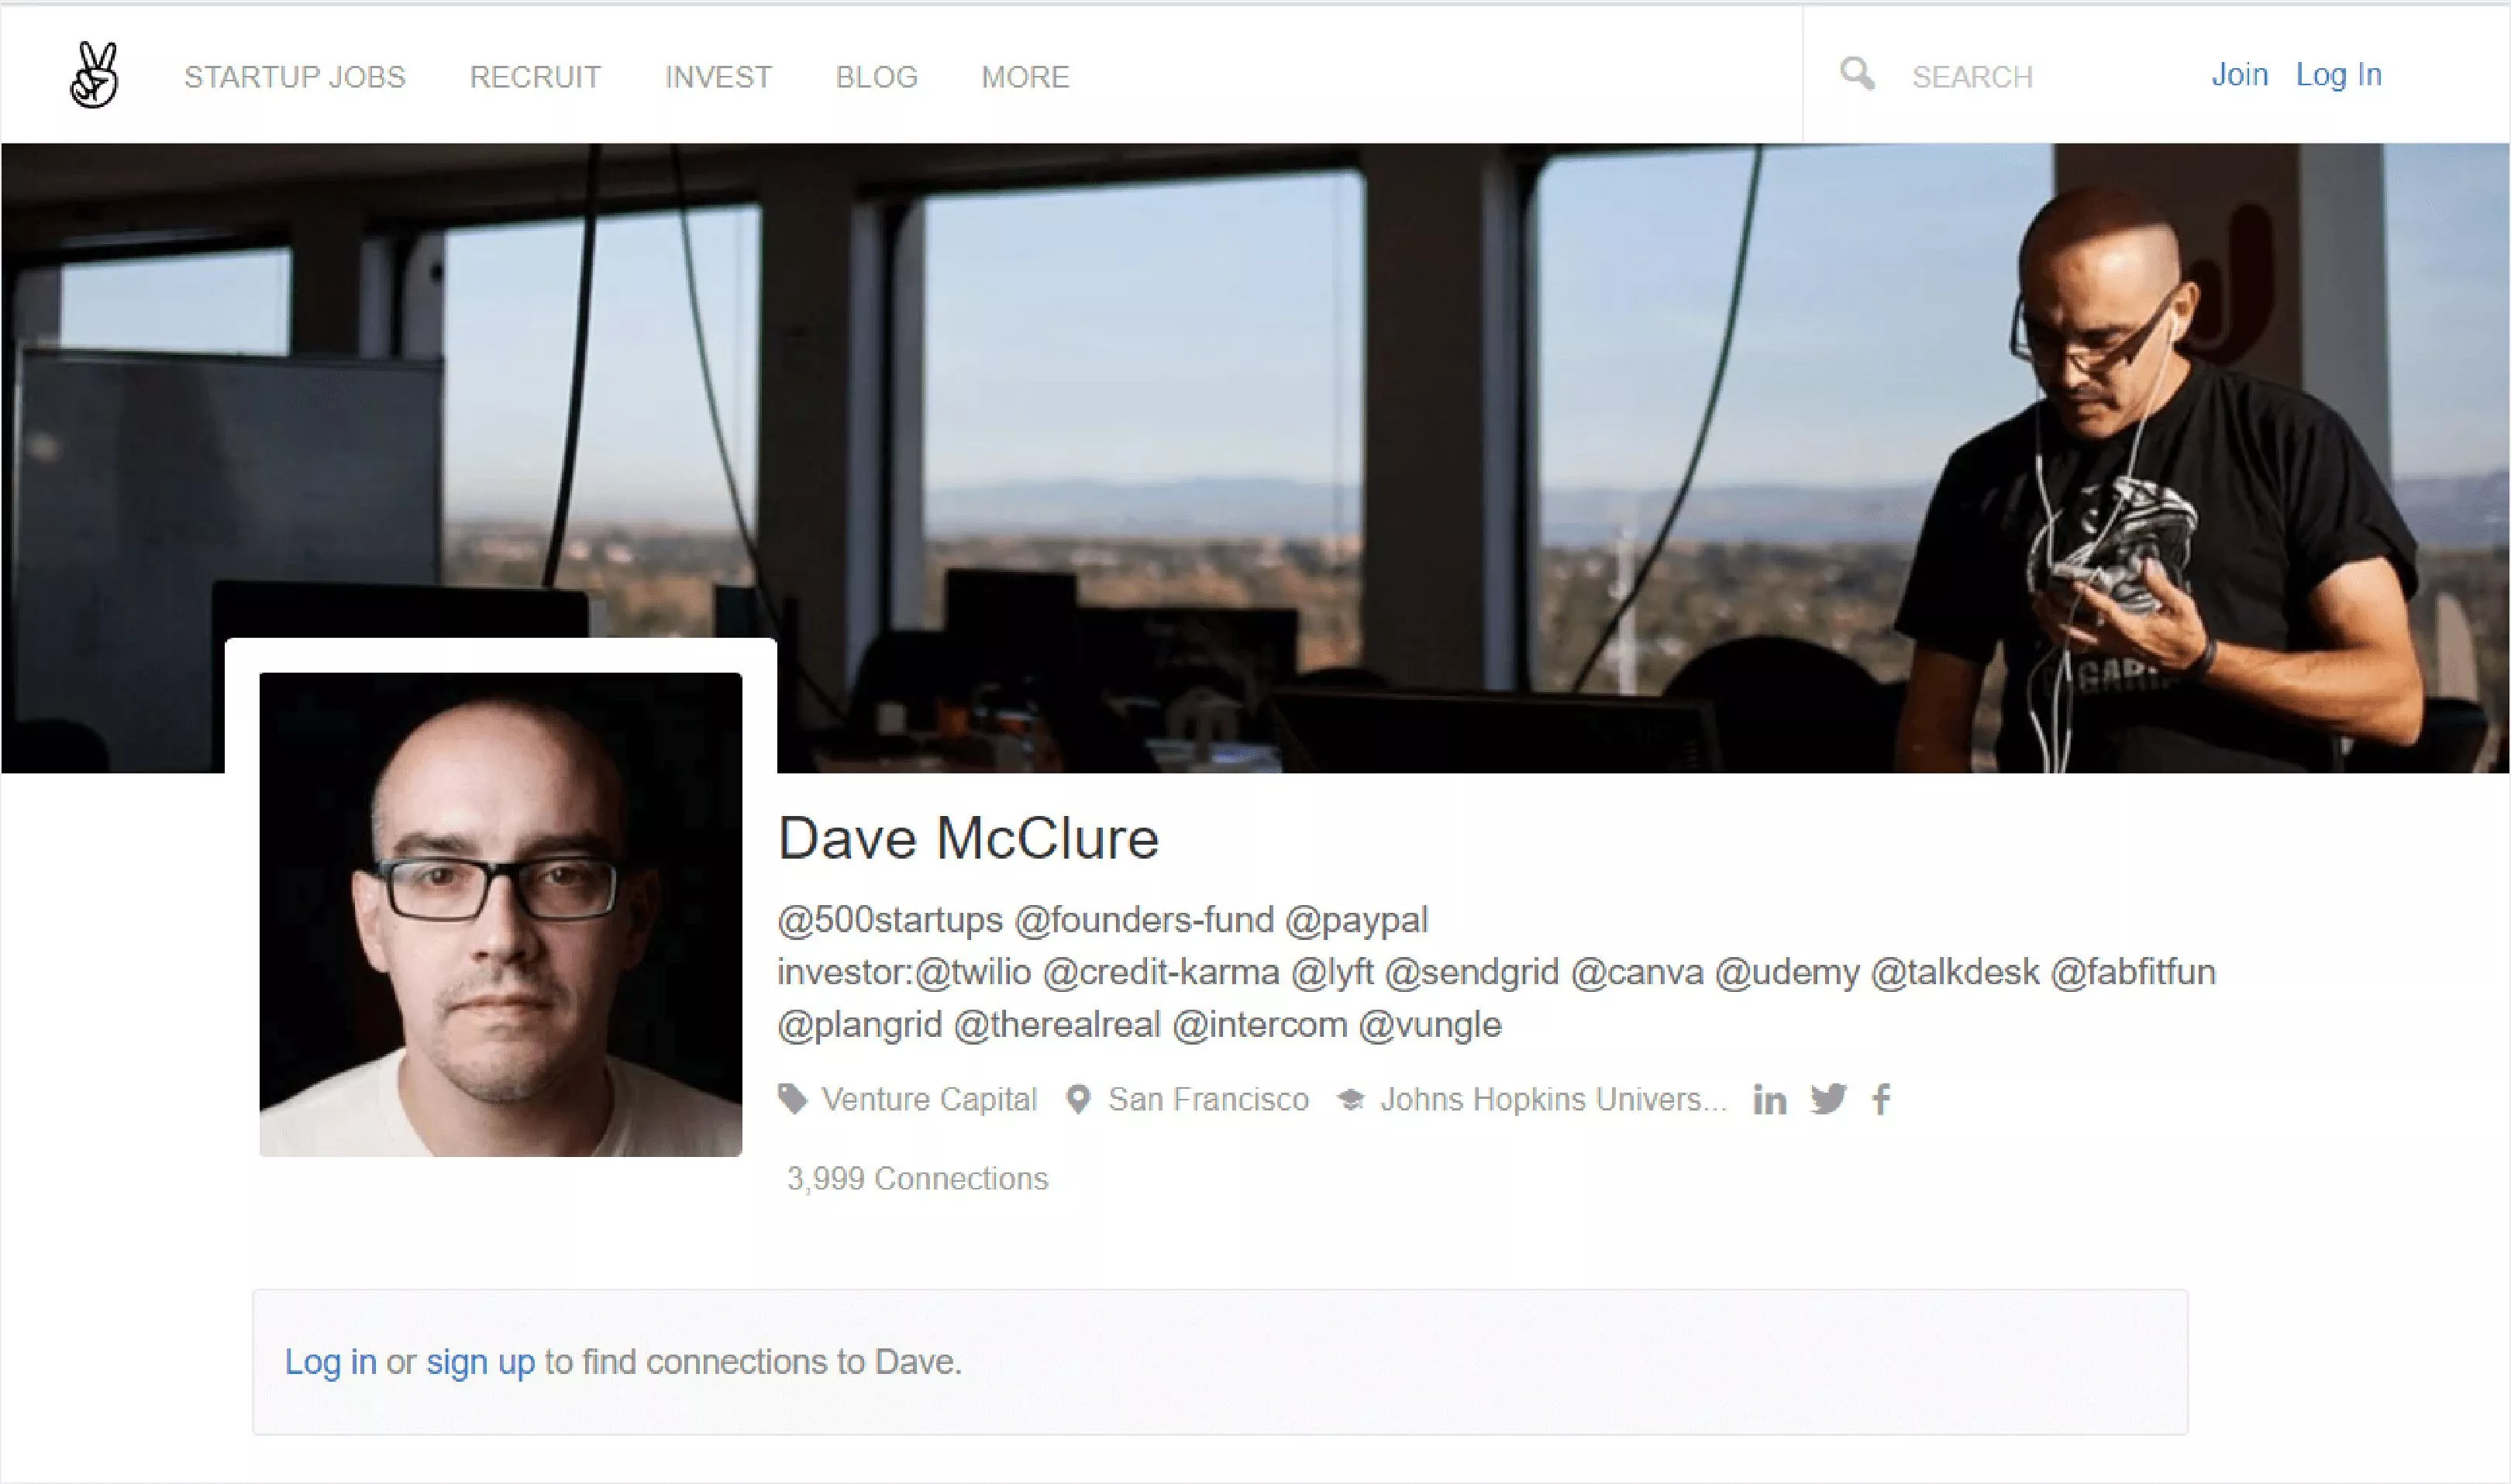The image size is (2511, 1484).
Task: Open the @udemy mention
Action: [x=1787, y=973]
